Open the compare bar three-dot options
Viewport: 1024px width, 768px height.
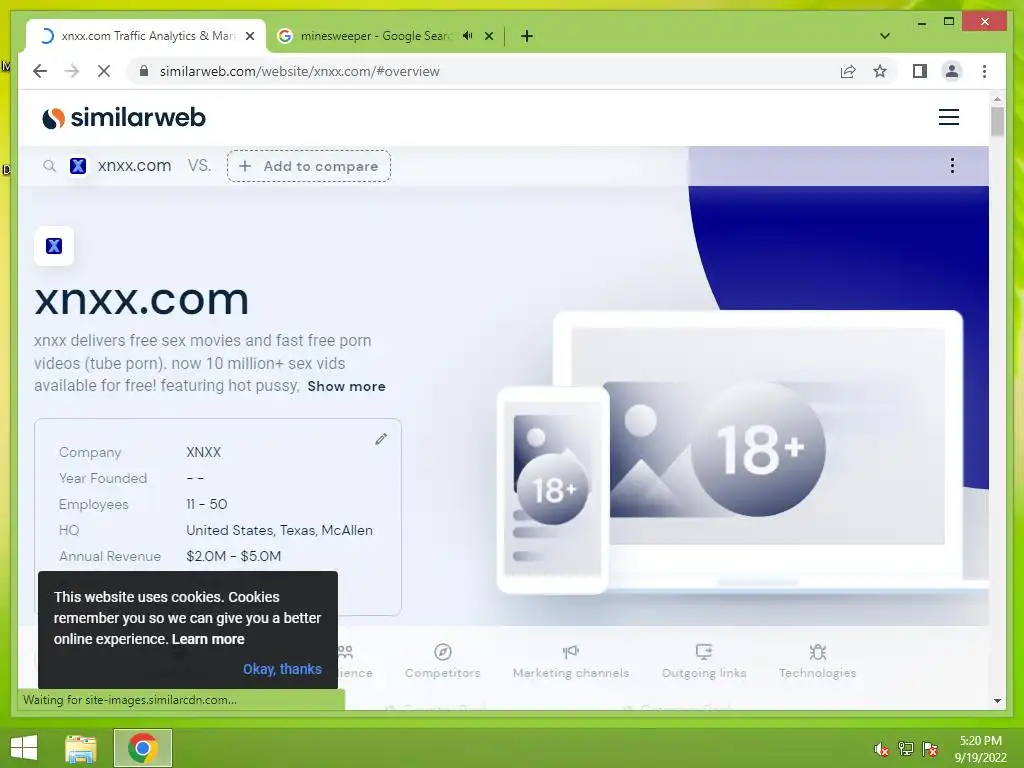[952, 165]
